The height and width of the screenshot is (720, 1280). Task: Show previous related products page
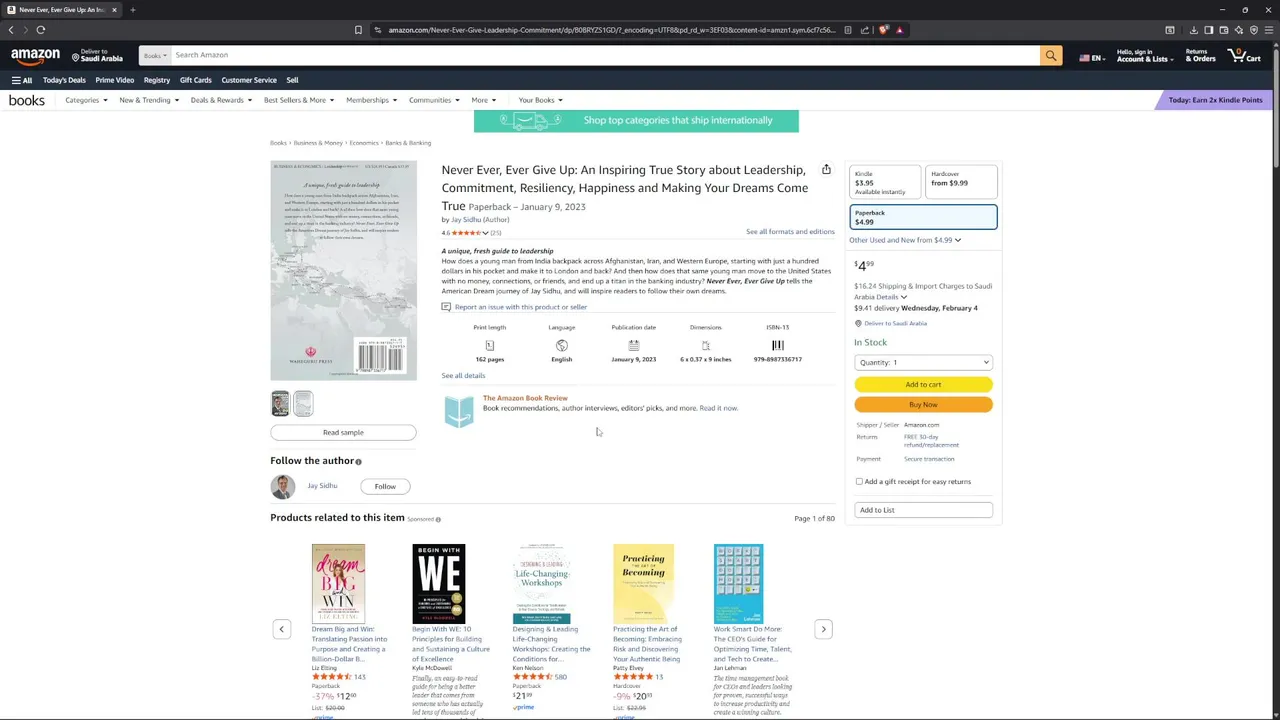(281, 629)
